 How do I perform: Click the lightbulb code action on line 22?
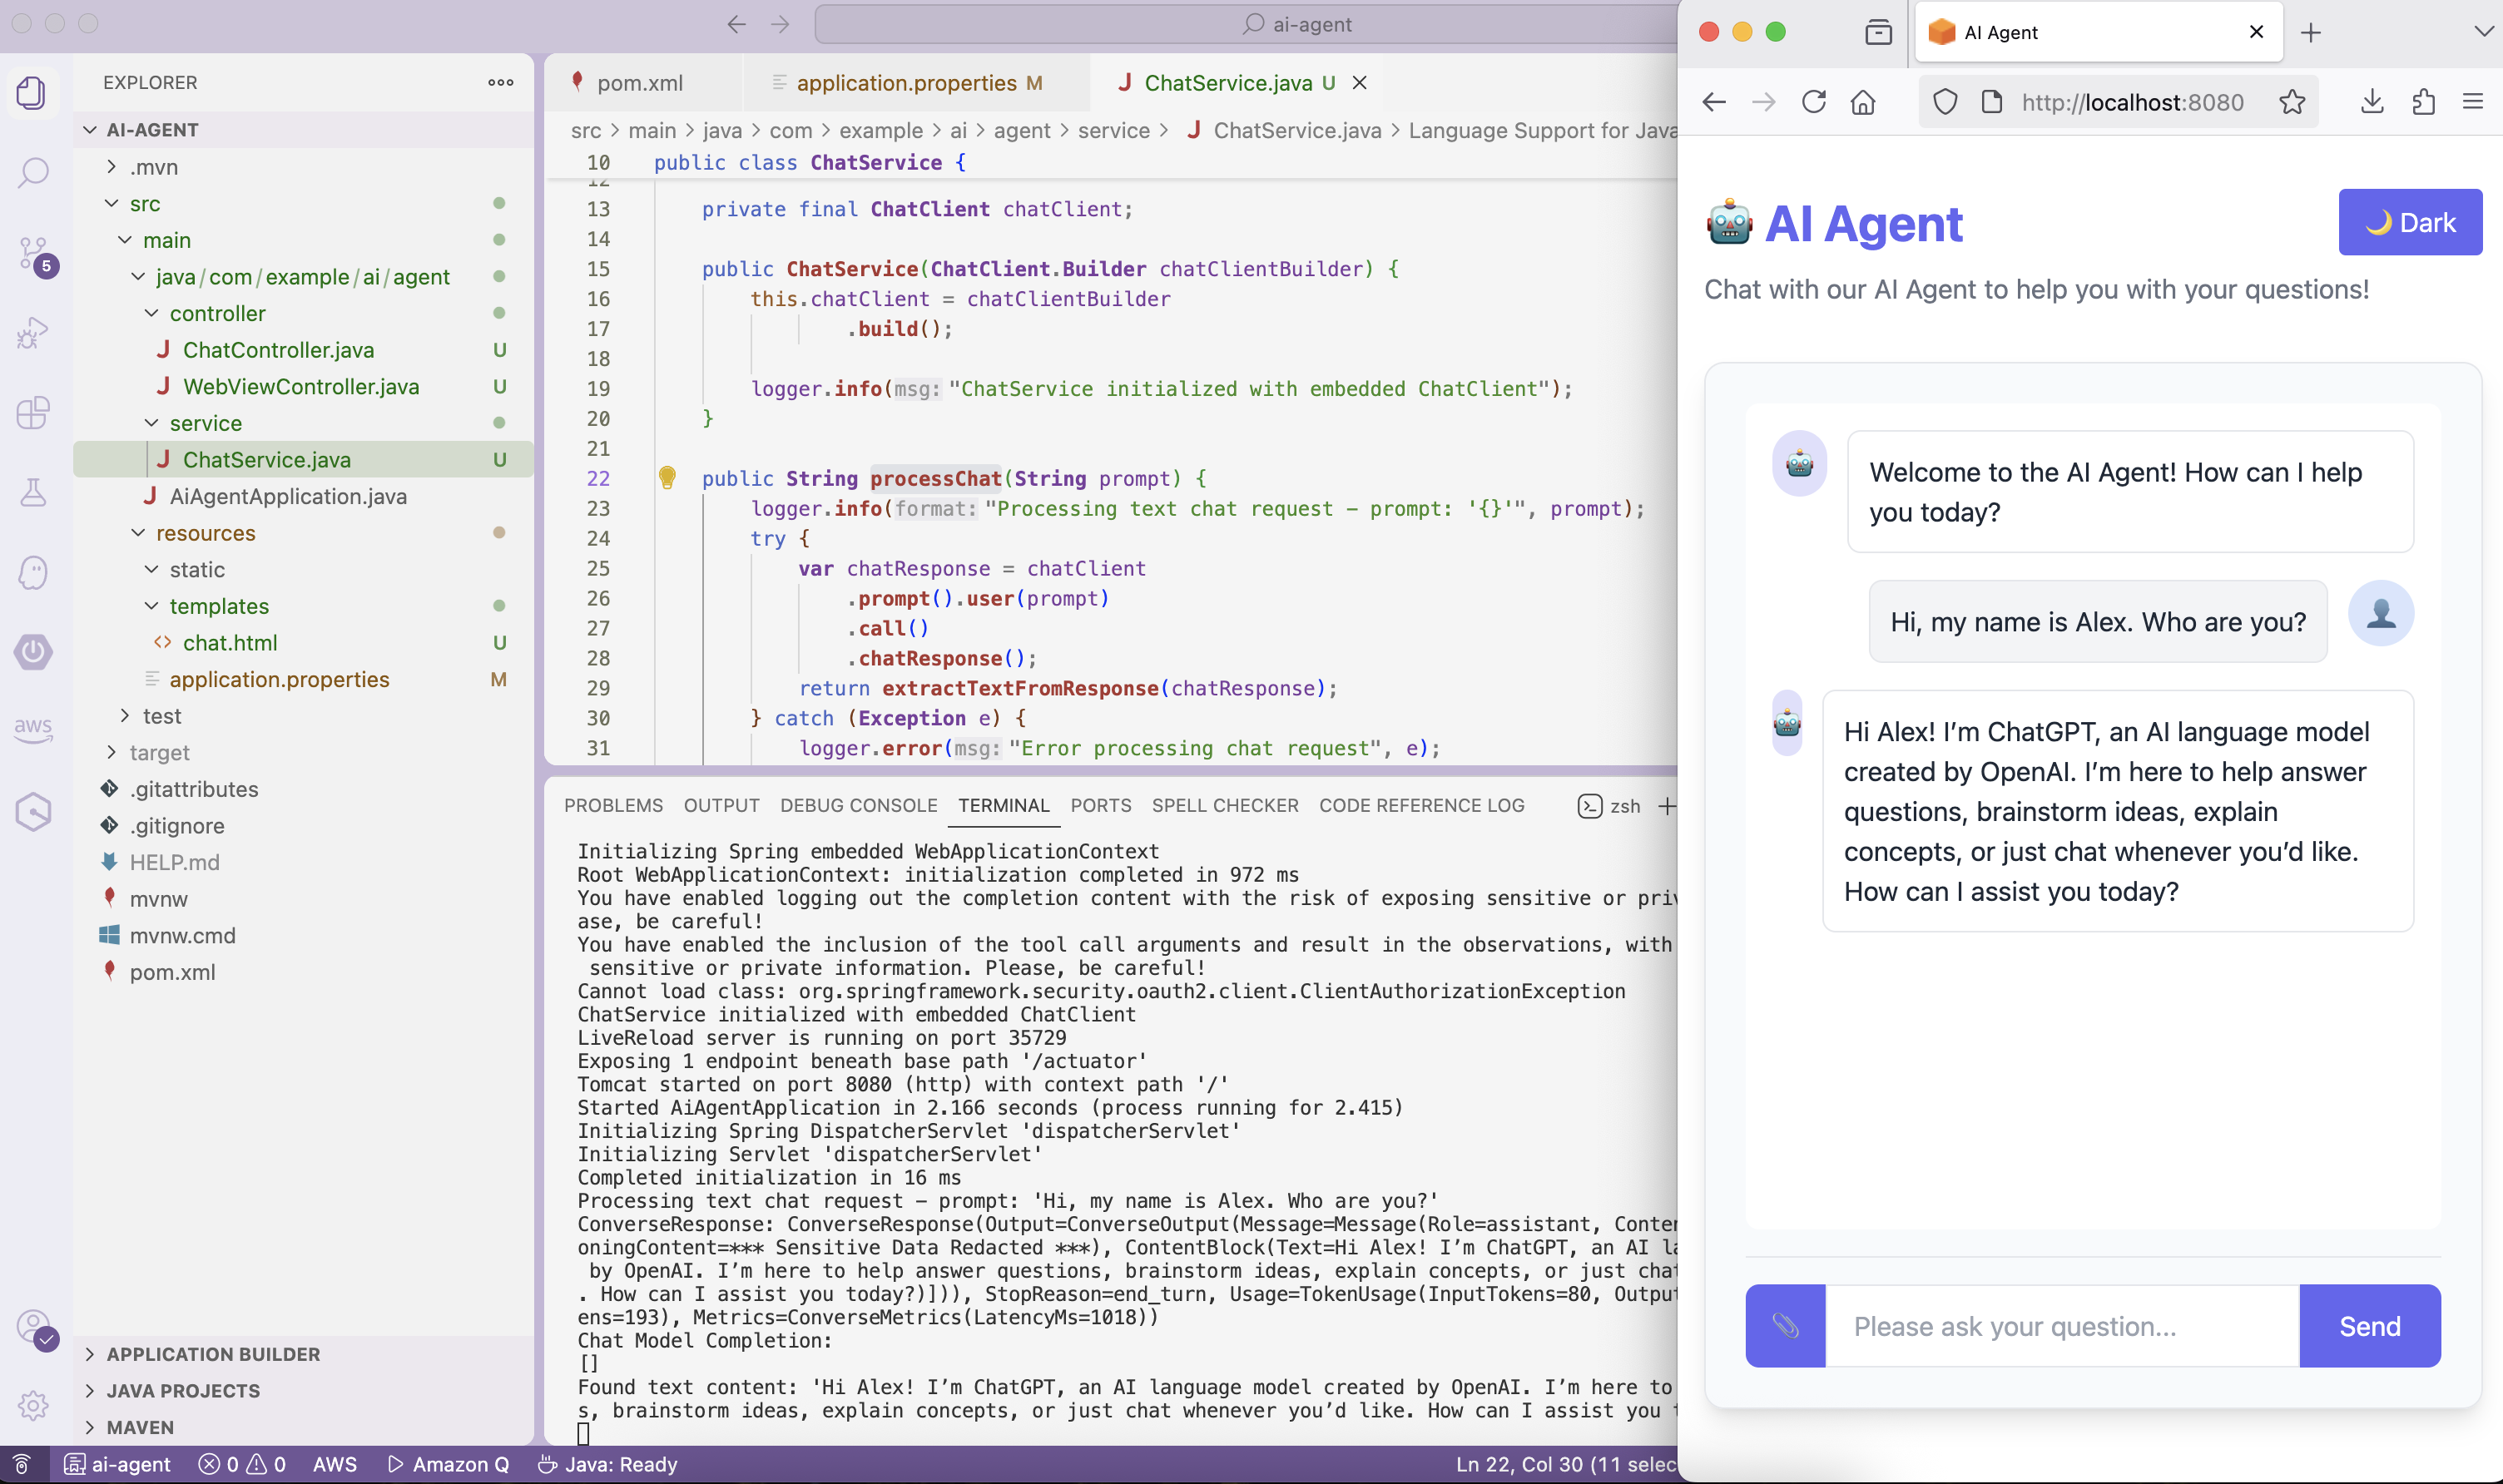(x=667, y=478)
